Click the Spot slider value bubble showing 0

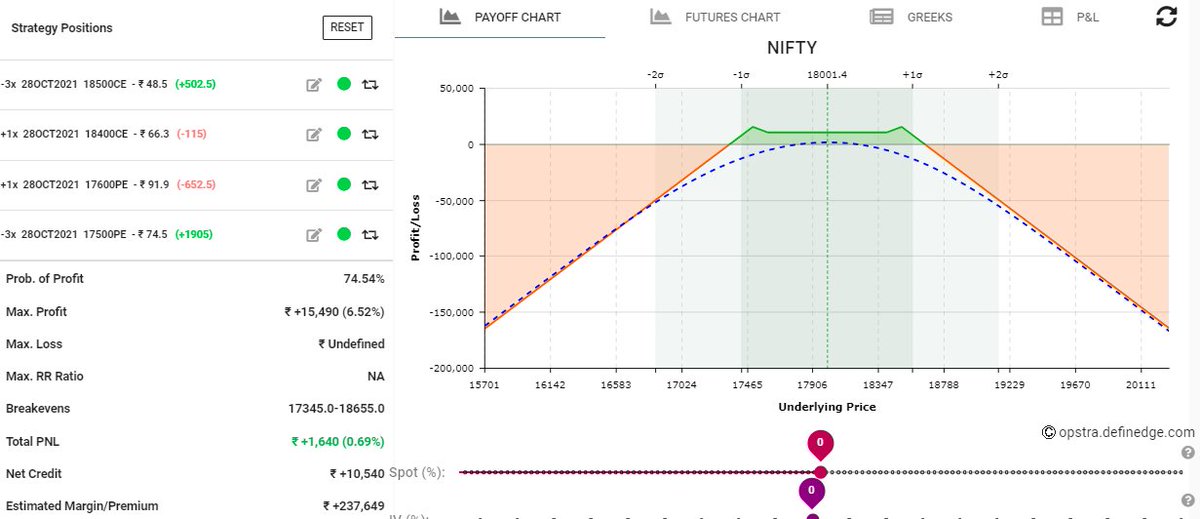click(820, 443)
